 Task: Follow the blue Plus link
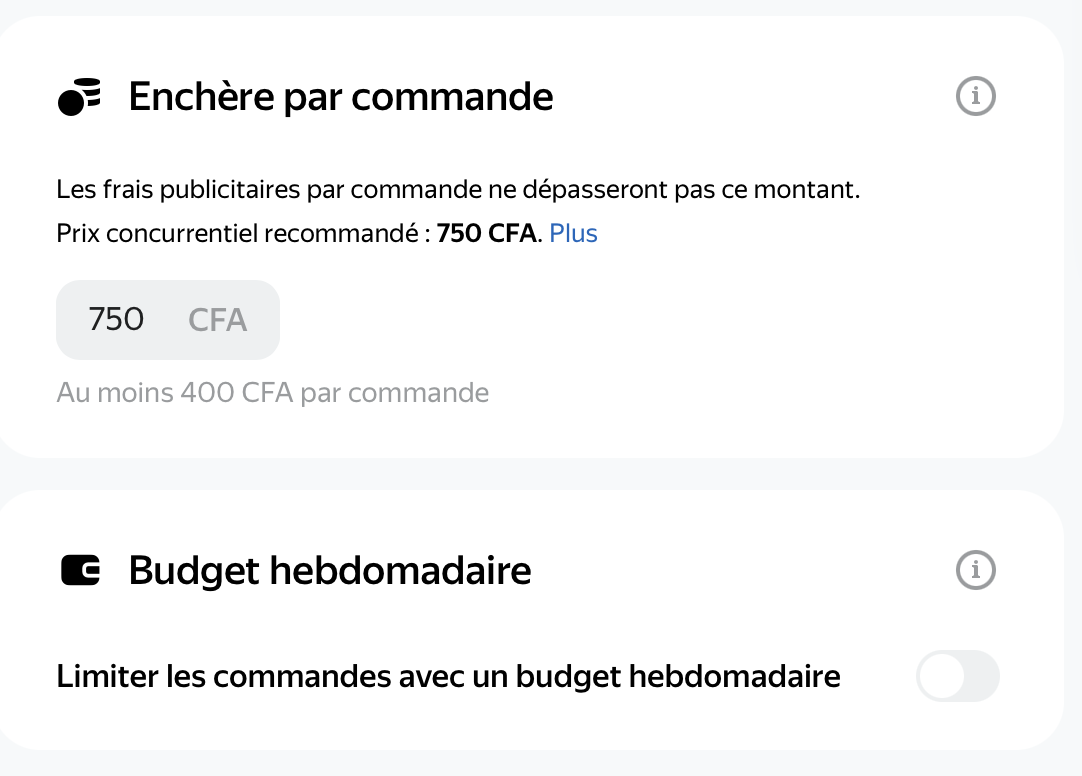pos(573,233)
